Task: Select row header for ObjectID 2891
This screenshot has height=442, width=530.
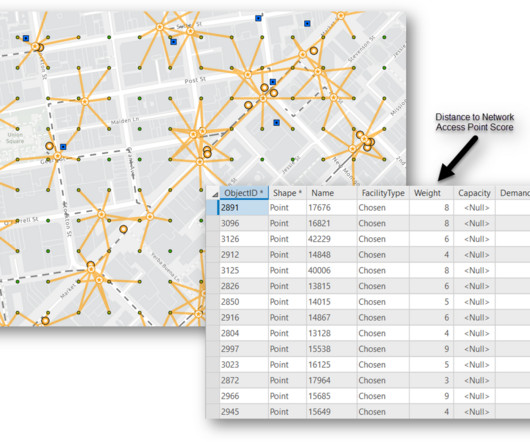Action: coord(213,207)
